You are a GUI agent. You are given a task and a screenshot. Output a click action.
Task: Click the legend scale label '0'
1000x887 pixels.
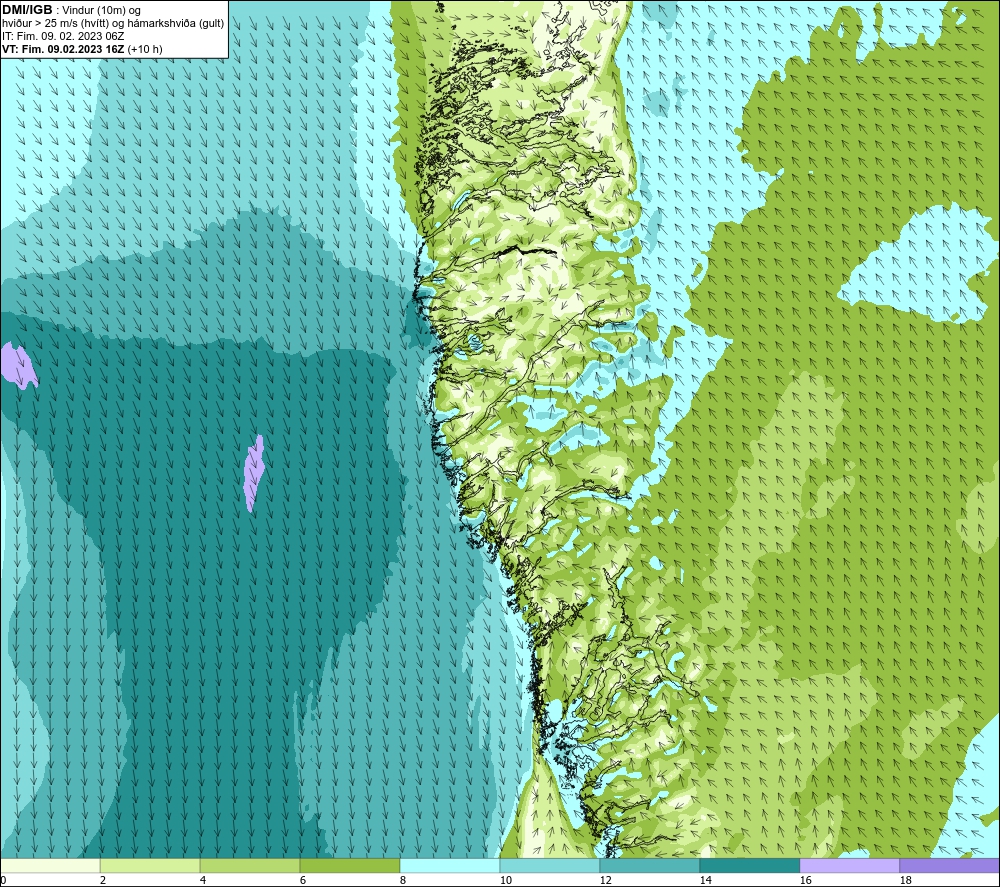[4, 881]
